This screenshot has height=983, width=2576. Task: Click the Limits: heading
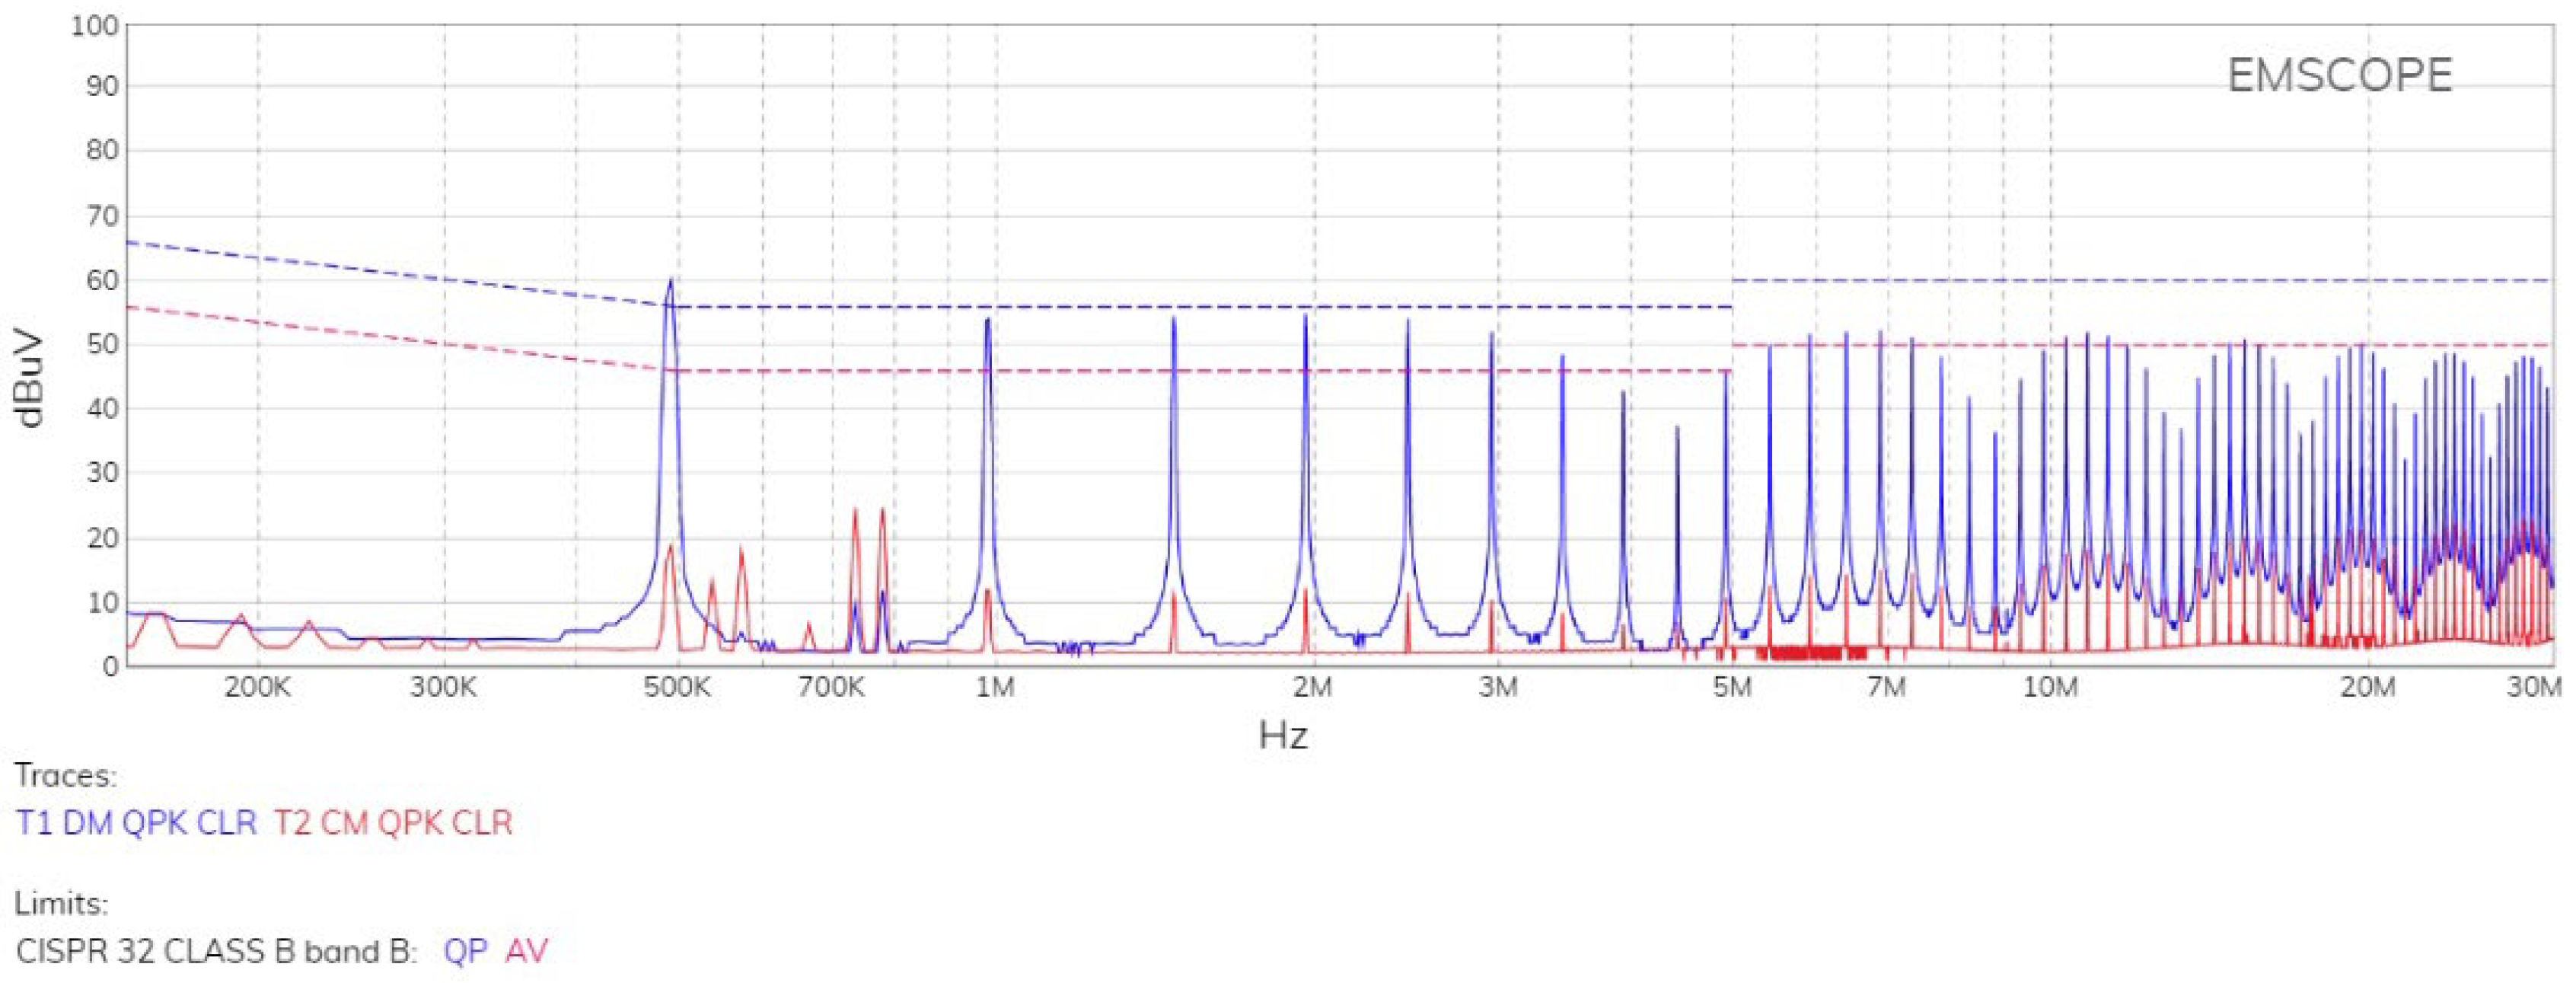pos(61,903)
